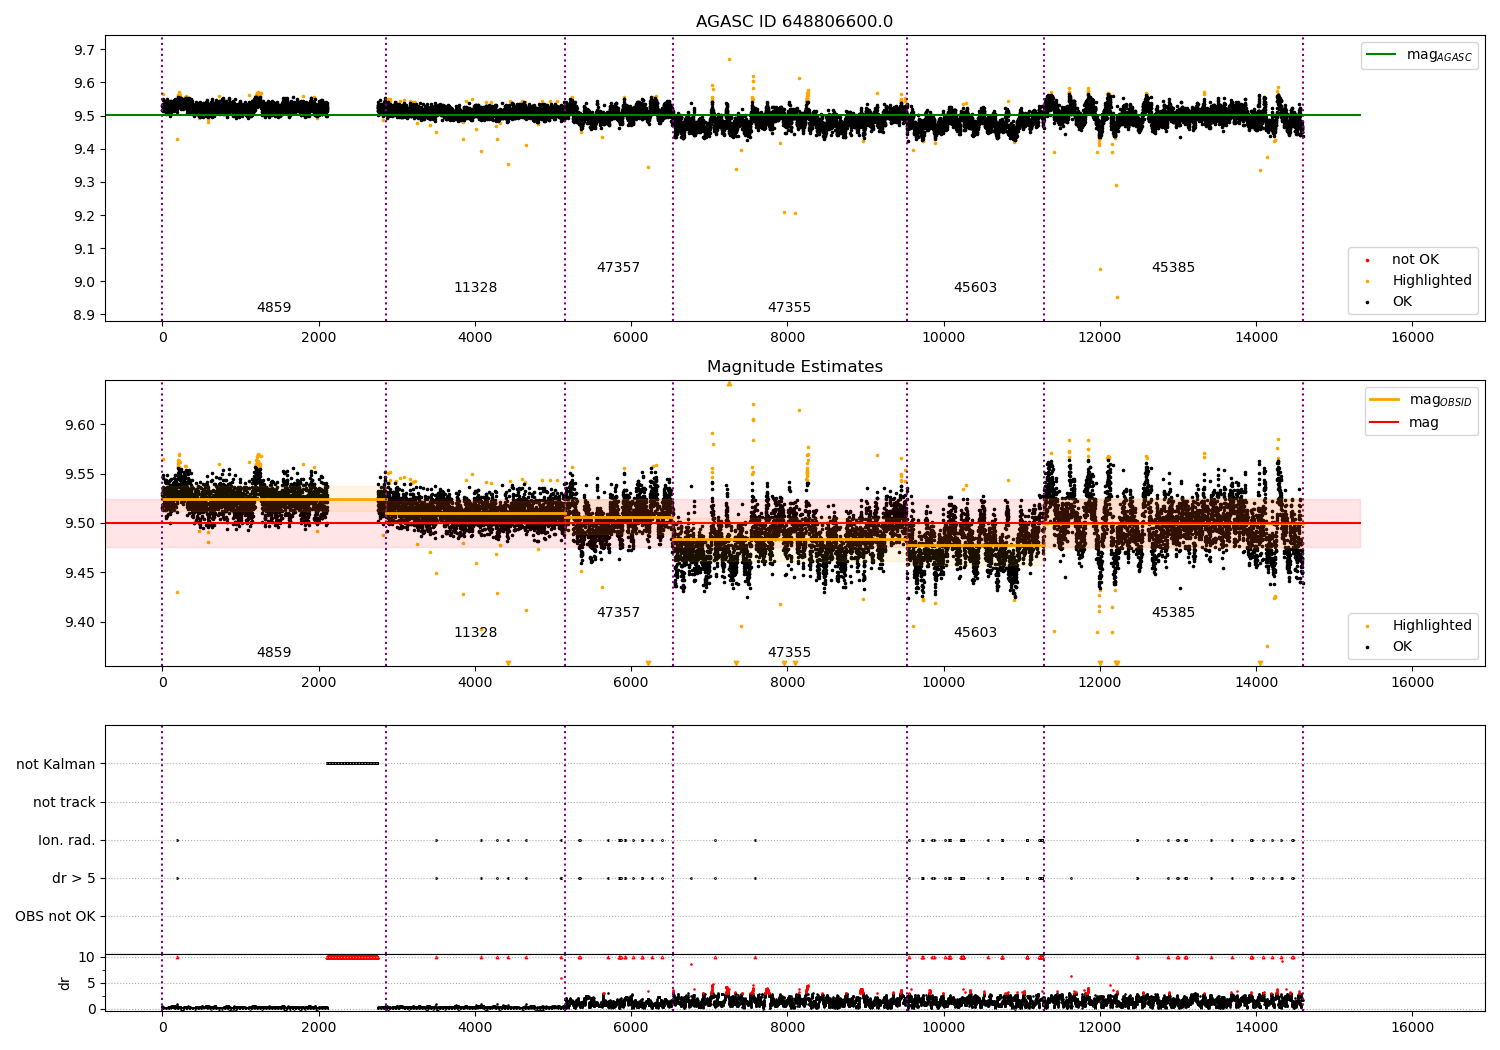Viewport: 1500px width, 1050px height.
Task: Click 'Highlighted' legend entry in top plot
Action: click(1431, 281)
